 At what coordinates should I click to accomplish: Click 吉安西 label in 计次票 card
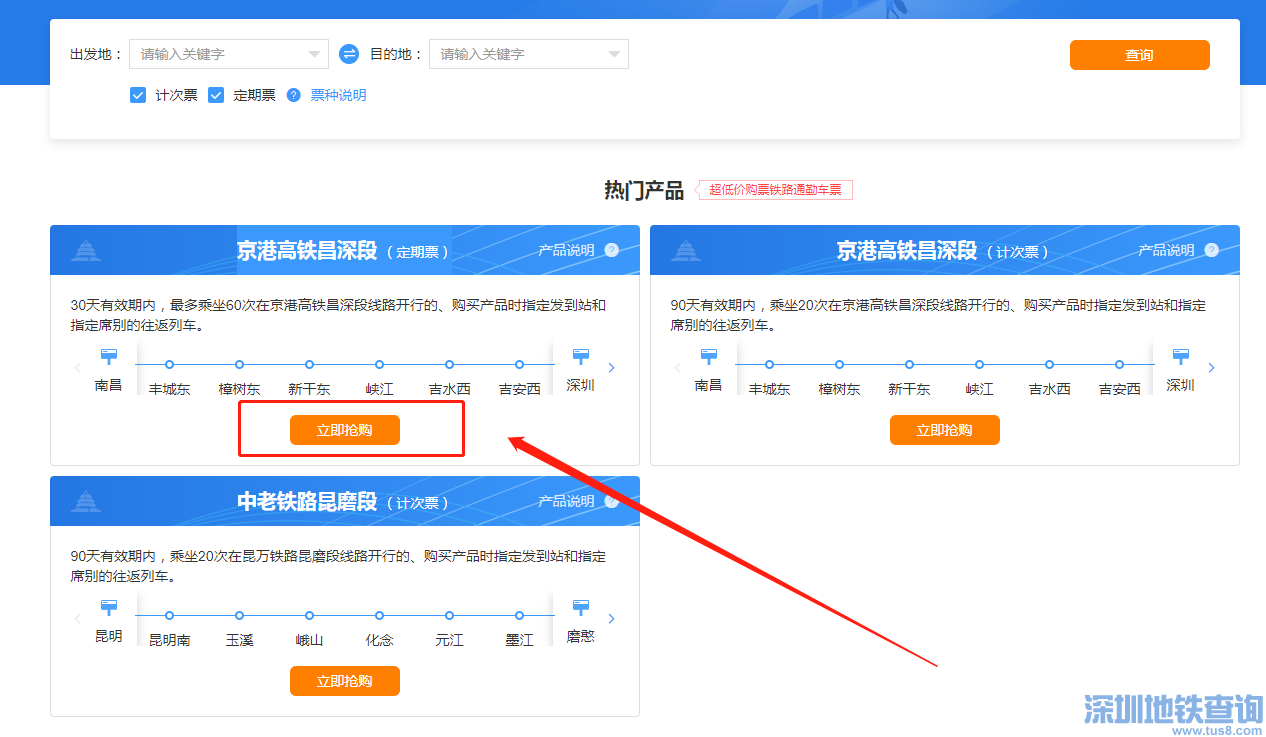(1120, 389)
